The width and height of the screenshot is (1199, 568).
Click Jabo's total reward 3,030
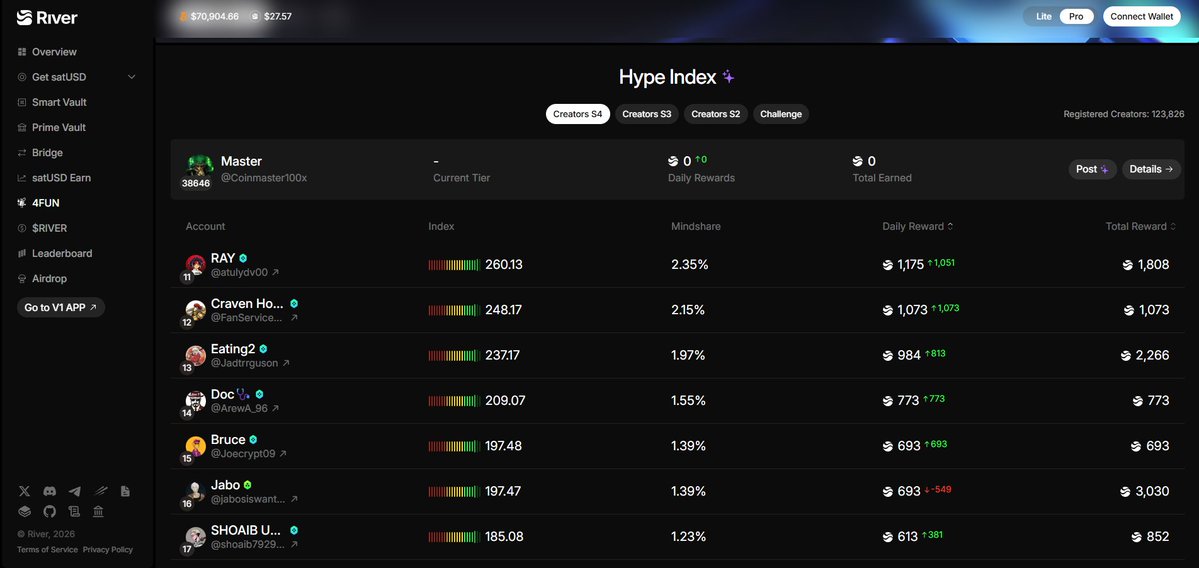[1145, 492]
